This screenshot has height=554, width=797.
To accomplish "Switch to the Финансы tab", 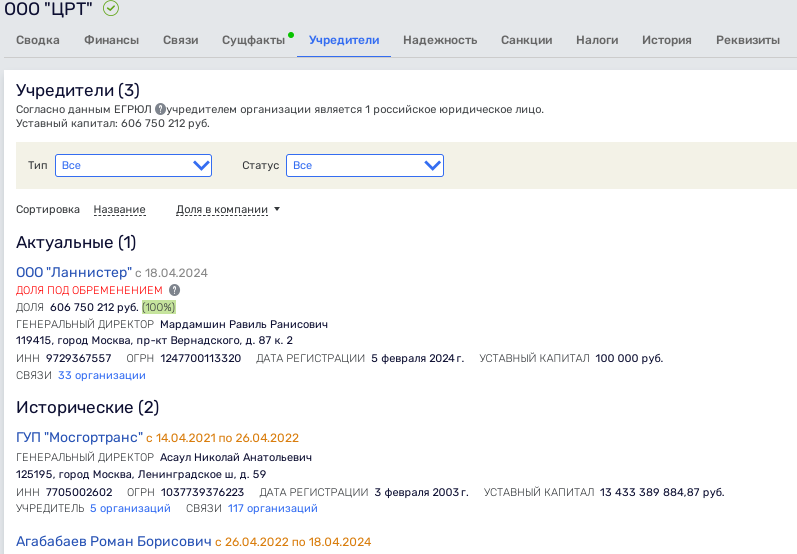I will (111, 40).
